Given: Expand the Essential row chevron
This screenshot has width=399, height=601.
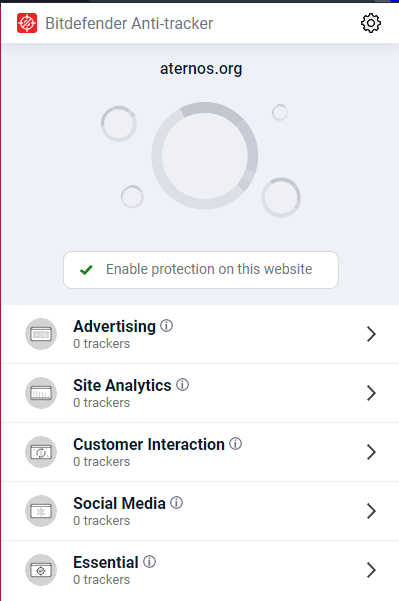Looking at the screenshot, I should tap(371, 570).
